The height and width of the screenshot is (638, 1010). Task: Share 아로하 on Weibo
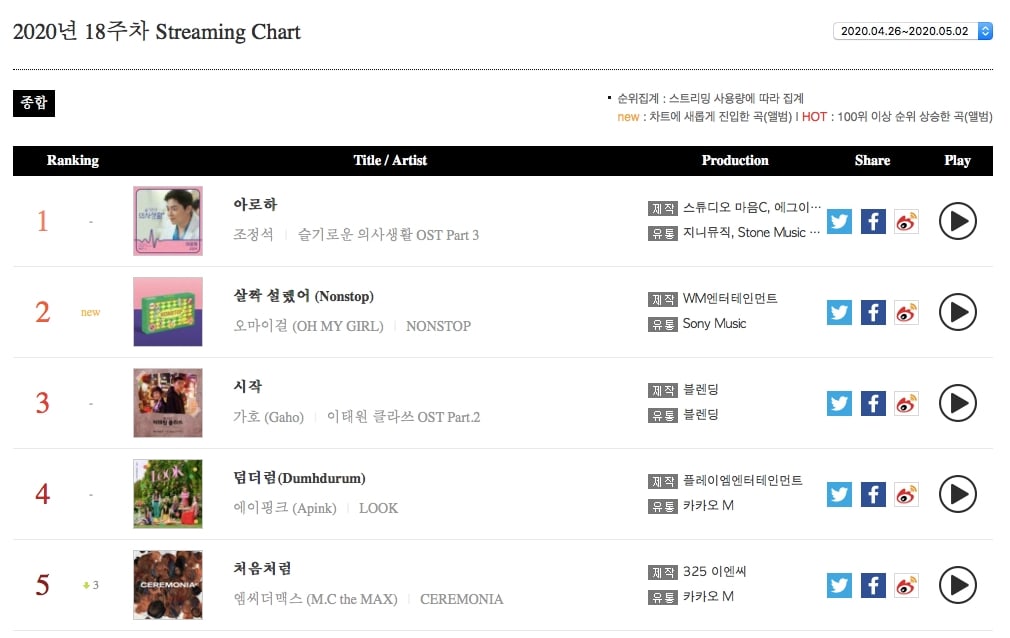(x=906, y=222)
